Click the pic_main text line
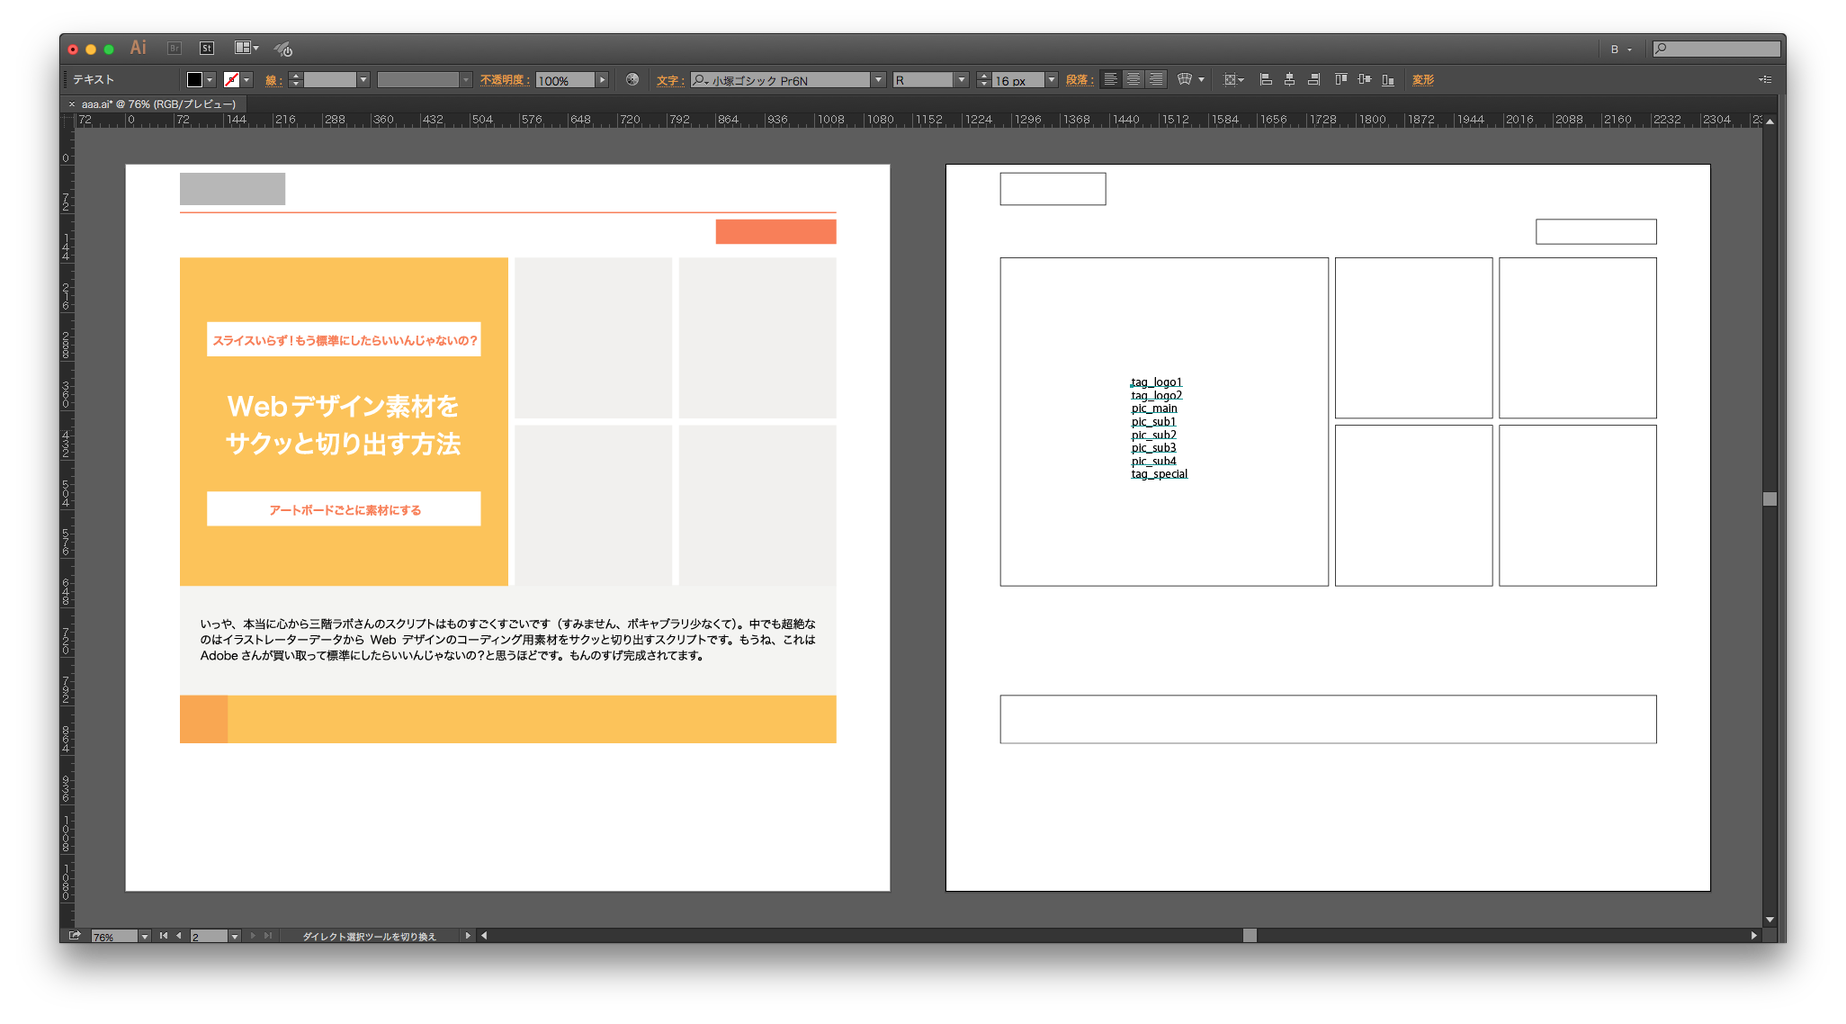The width and height of the screenshot is (1846, 1024). (1154, 408)
